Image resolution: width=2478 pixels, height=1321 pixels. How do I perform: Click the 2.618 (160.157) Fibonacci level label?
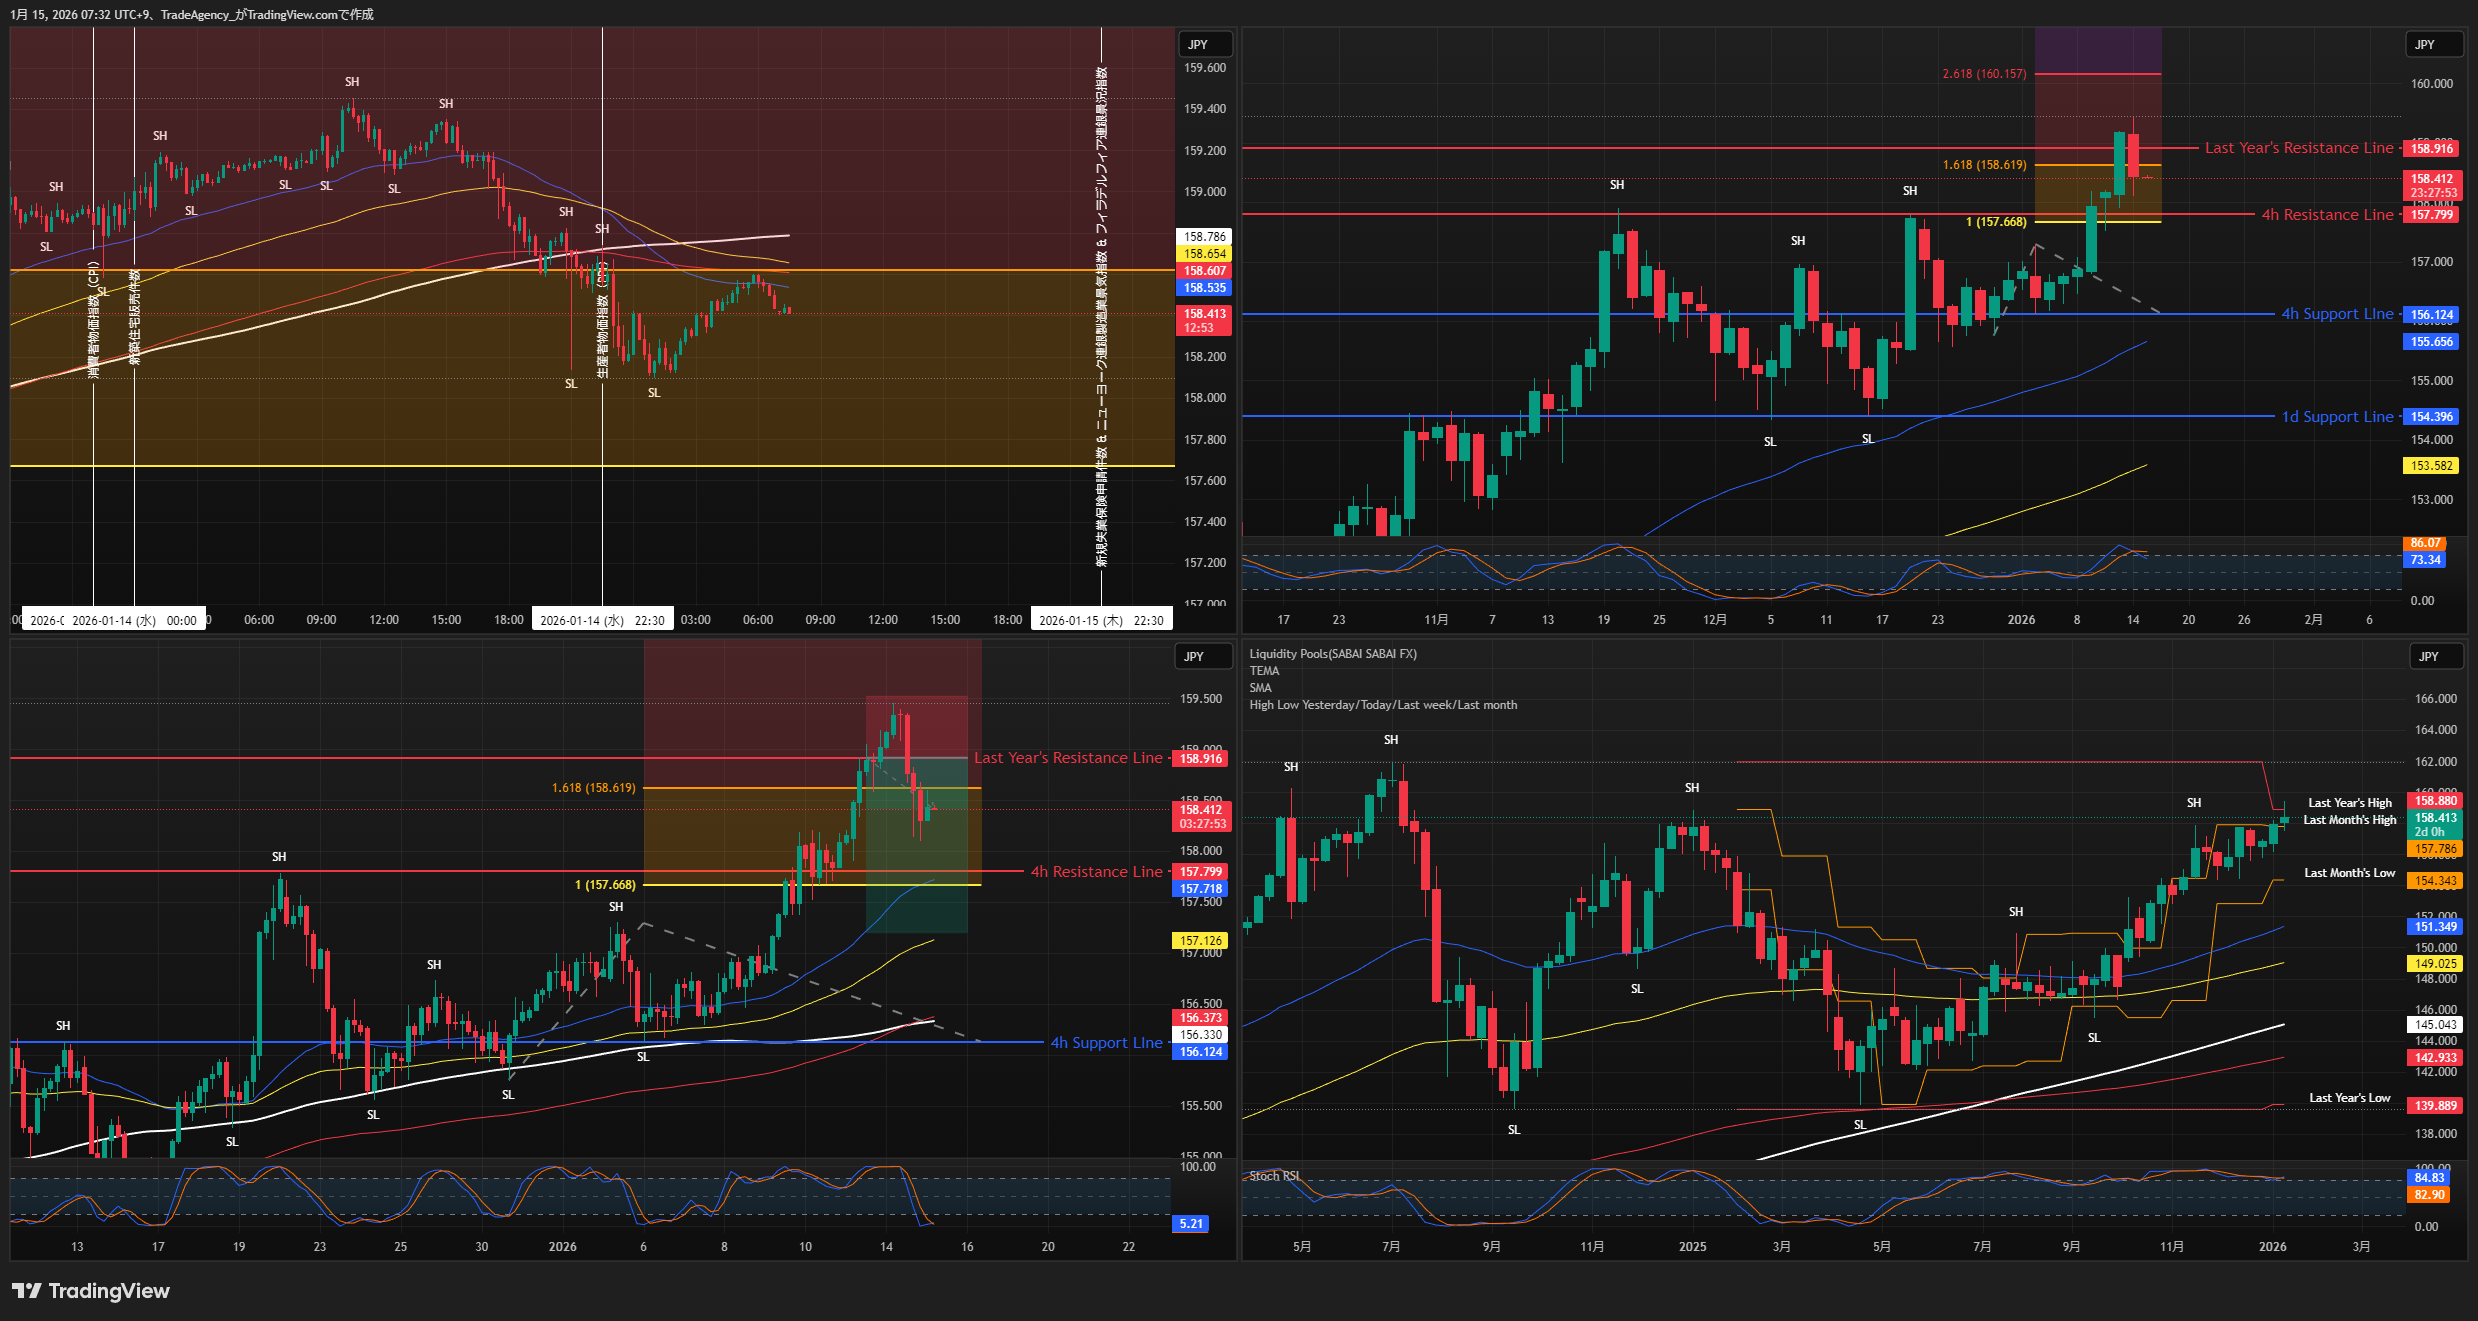point(1984,74)
